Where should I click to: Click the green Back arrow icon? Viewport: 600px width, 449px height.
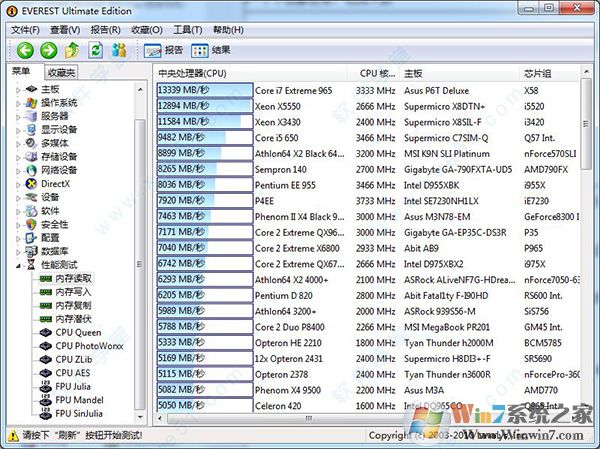pyautogui.click(x=25, y=50)
